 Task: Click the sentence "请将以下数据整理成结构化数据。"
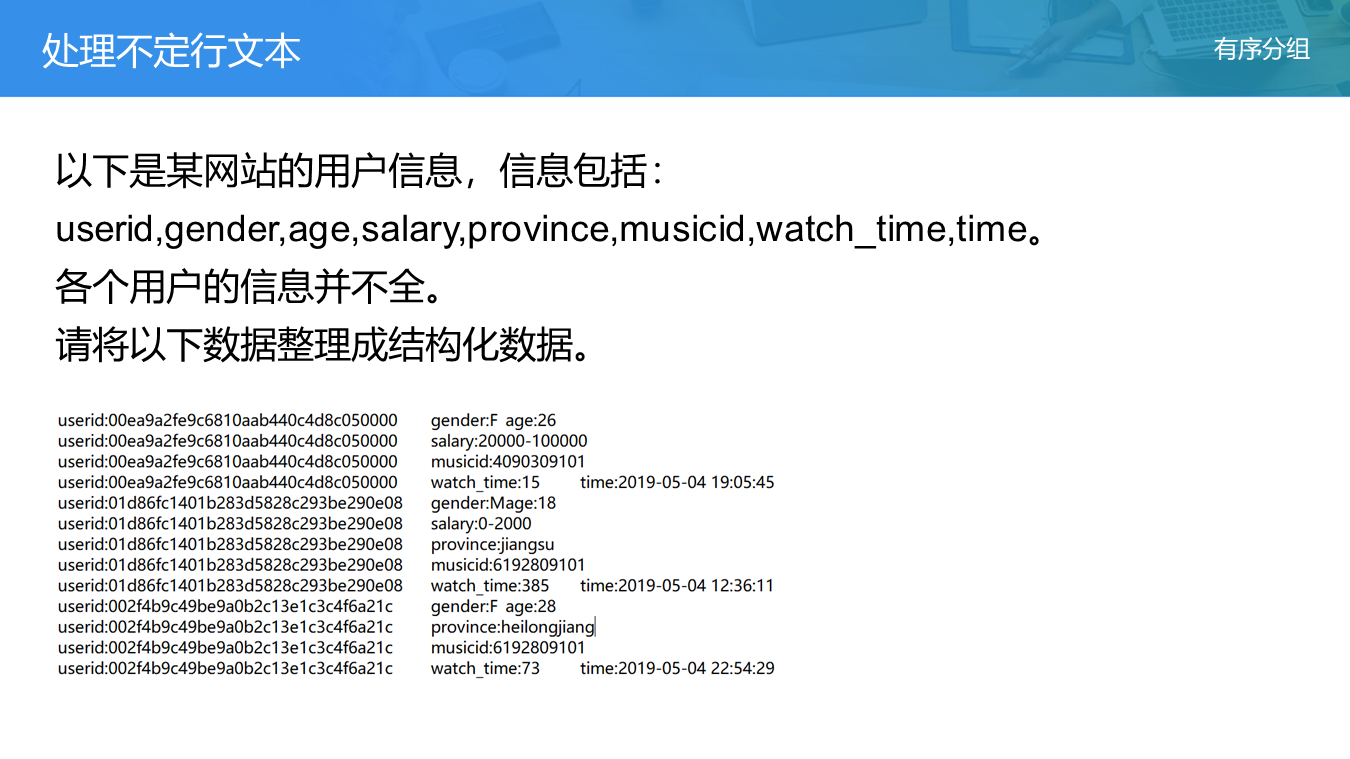[323, 346]
